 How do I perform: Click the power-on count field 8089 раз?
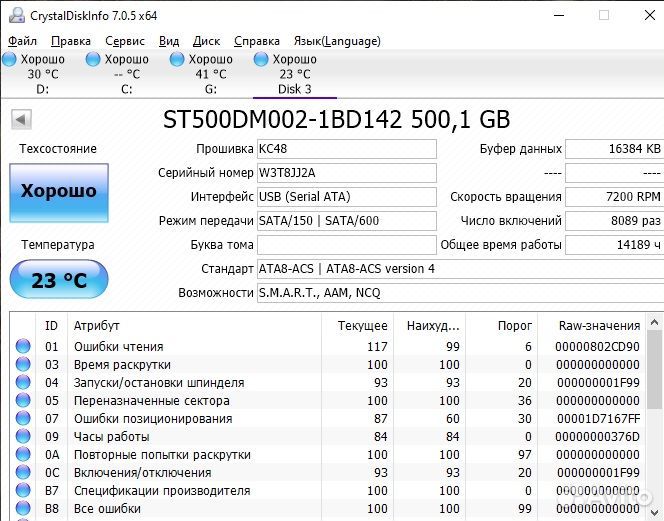(614, 221)
